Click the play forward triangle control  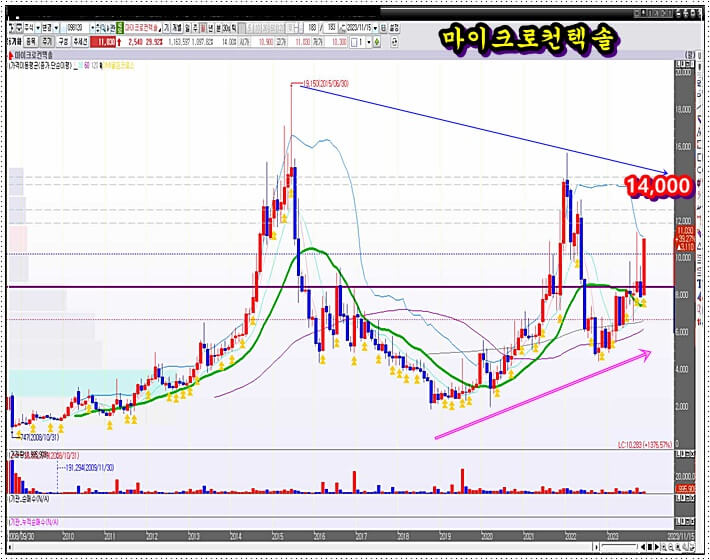click(x=657, y=547)
